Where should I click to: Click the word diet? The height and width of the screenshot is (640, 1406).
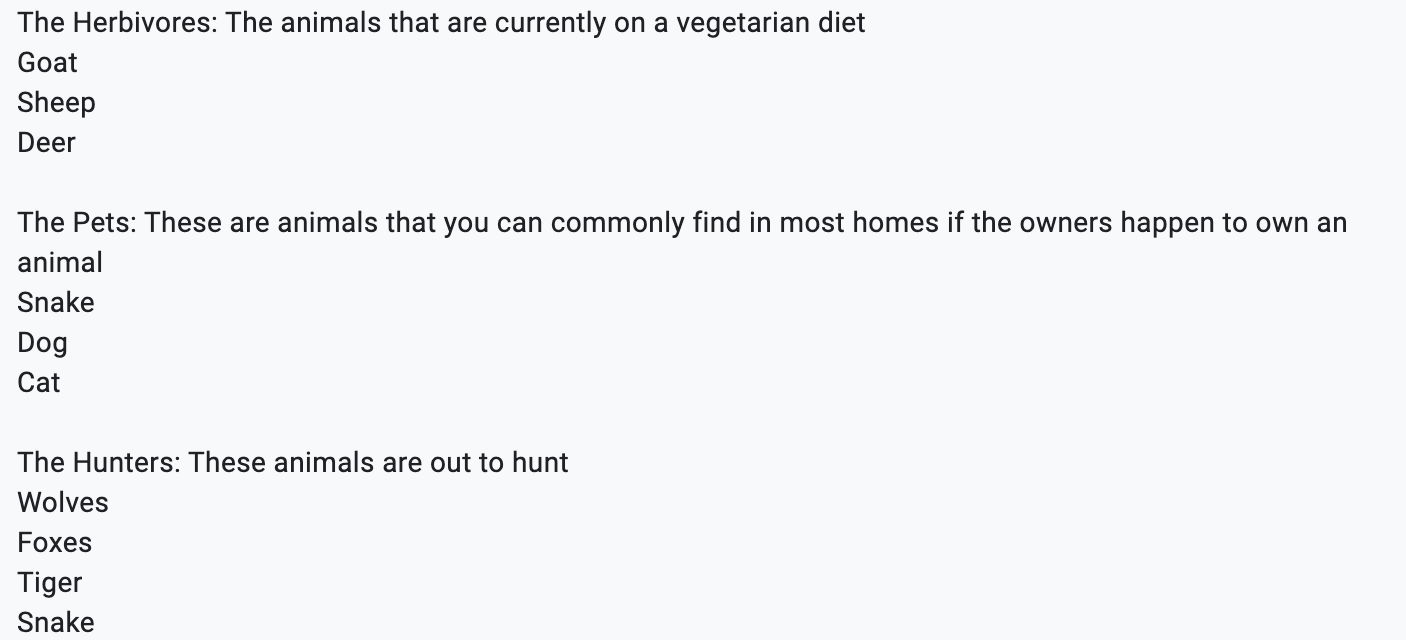coord(841,23)
